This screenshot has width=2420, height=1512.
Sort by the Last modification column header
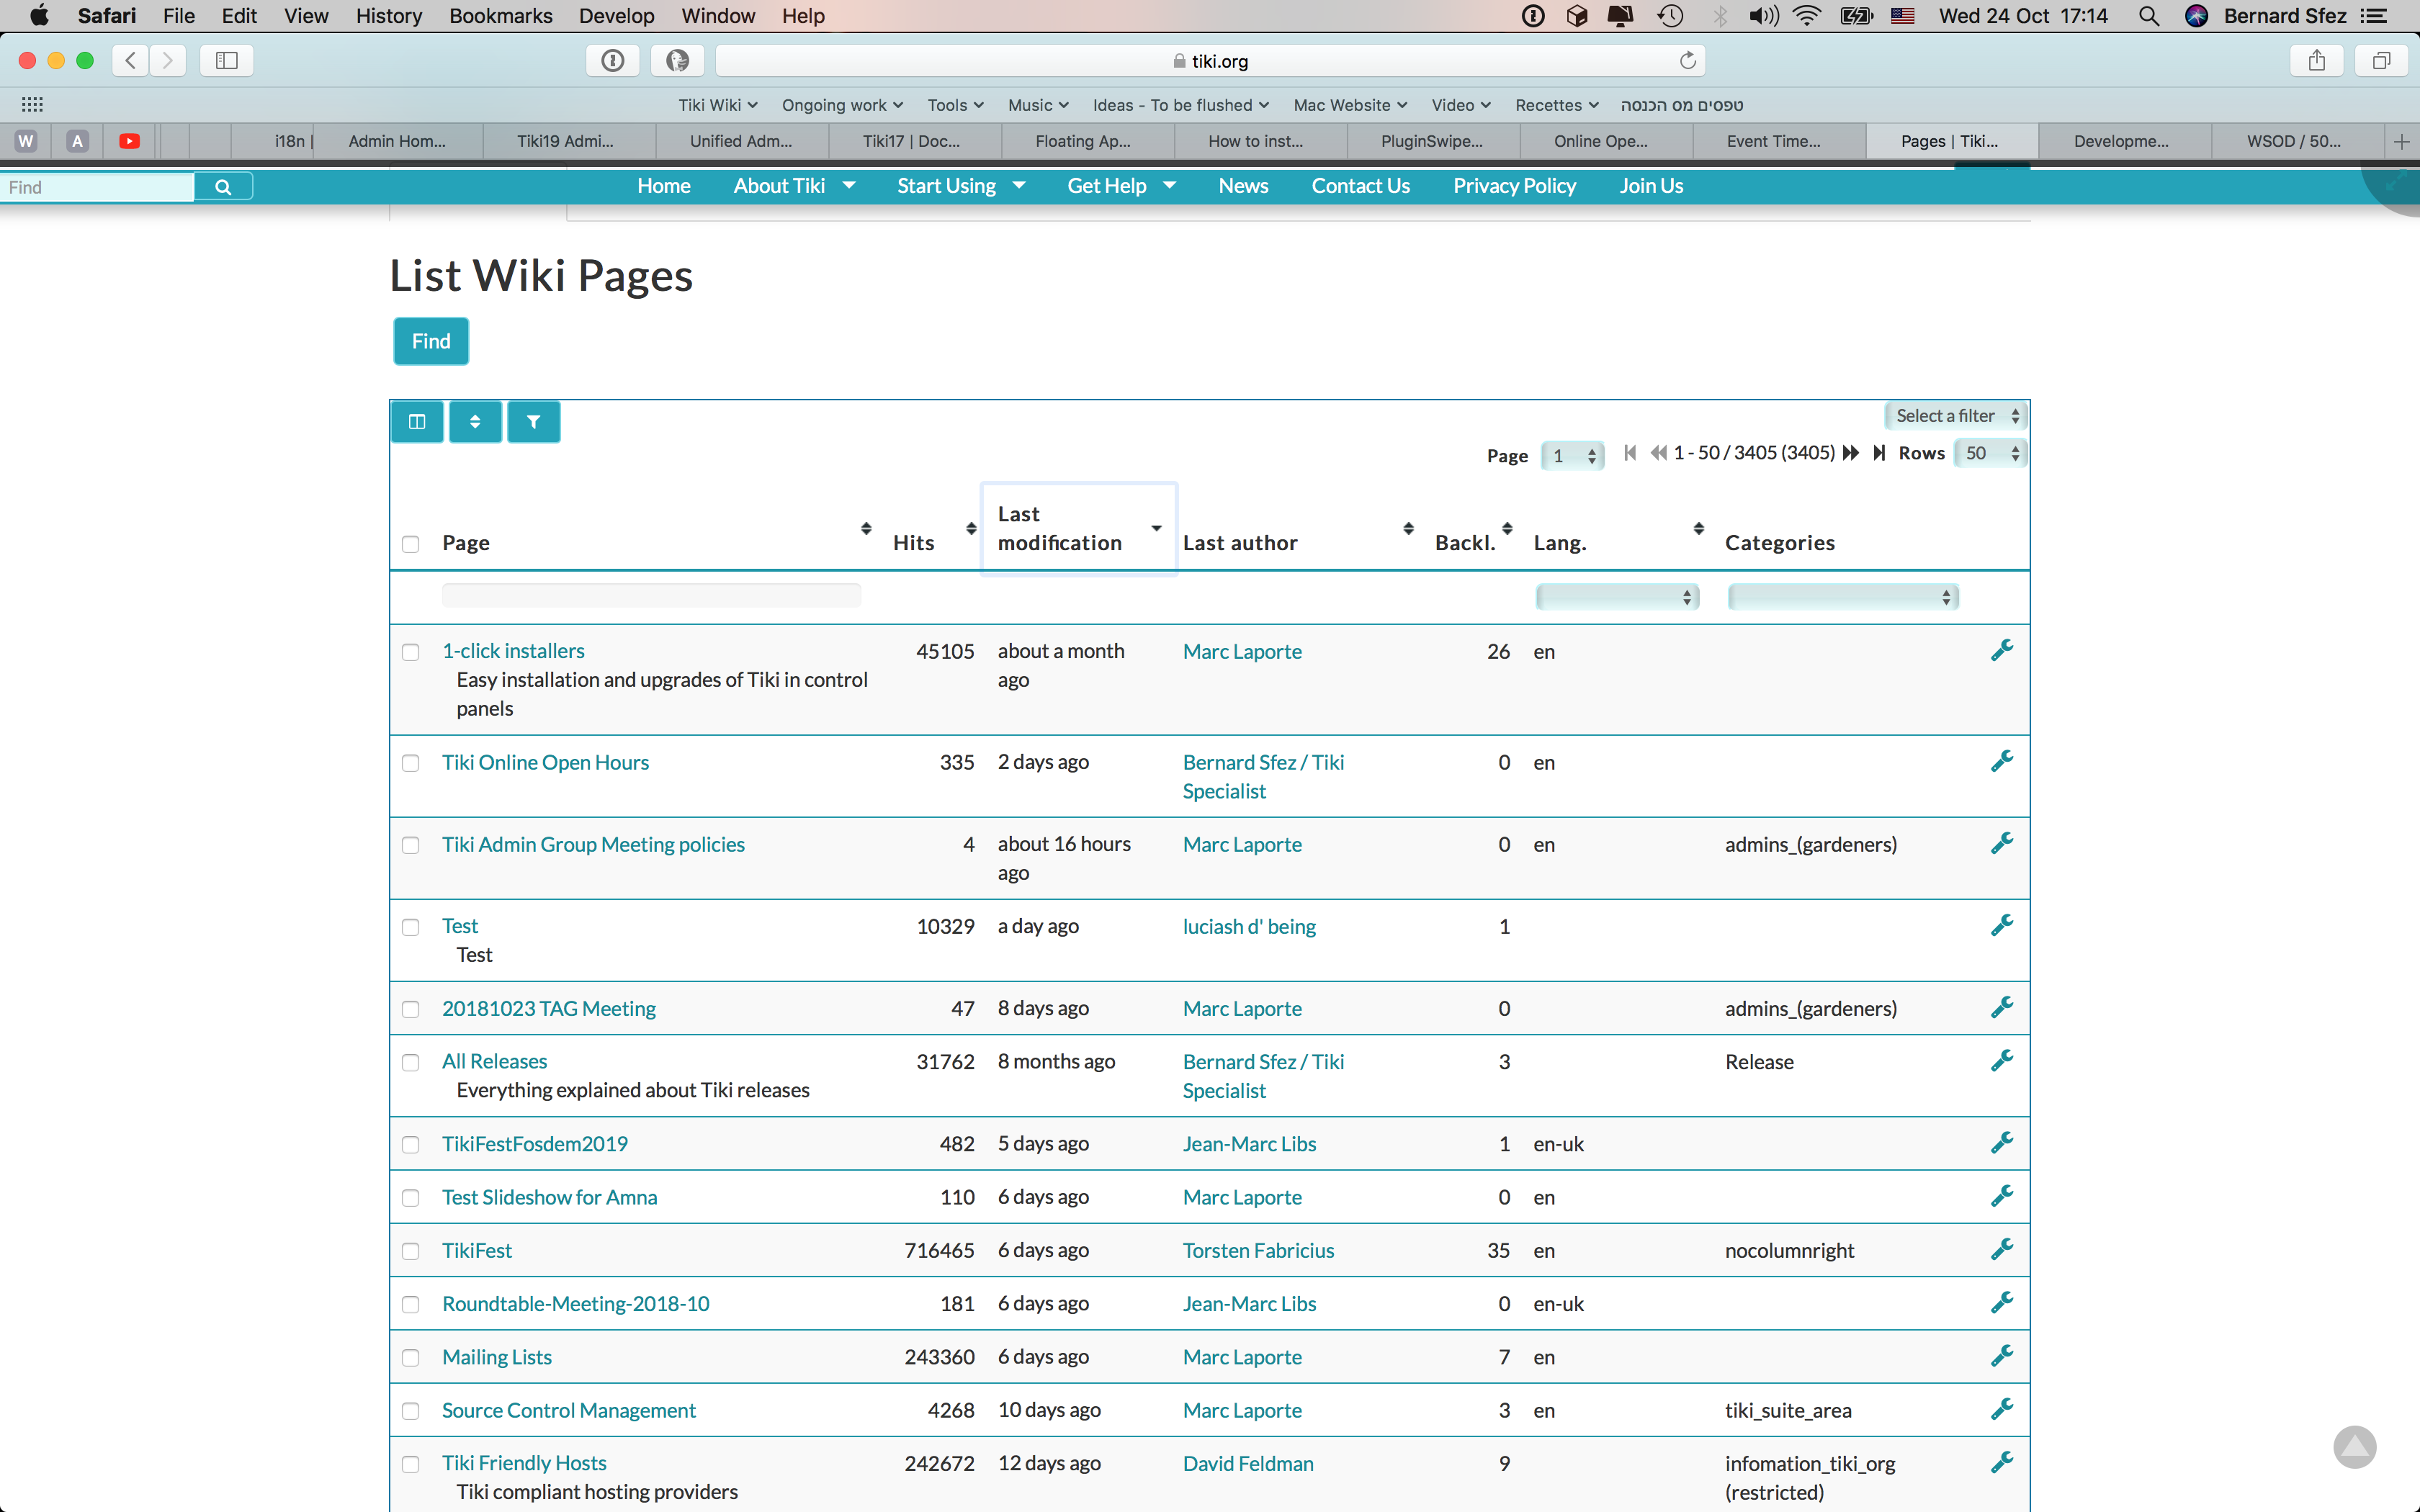1078,528
